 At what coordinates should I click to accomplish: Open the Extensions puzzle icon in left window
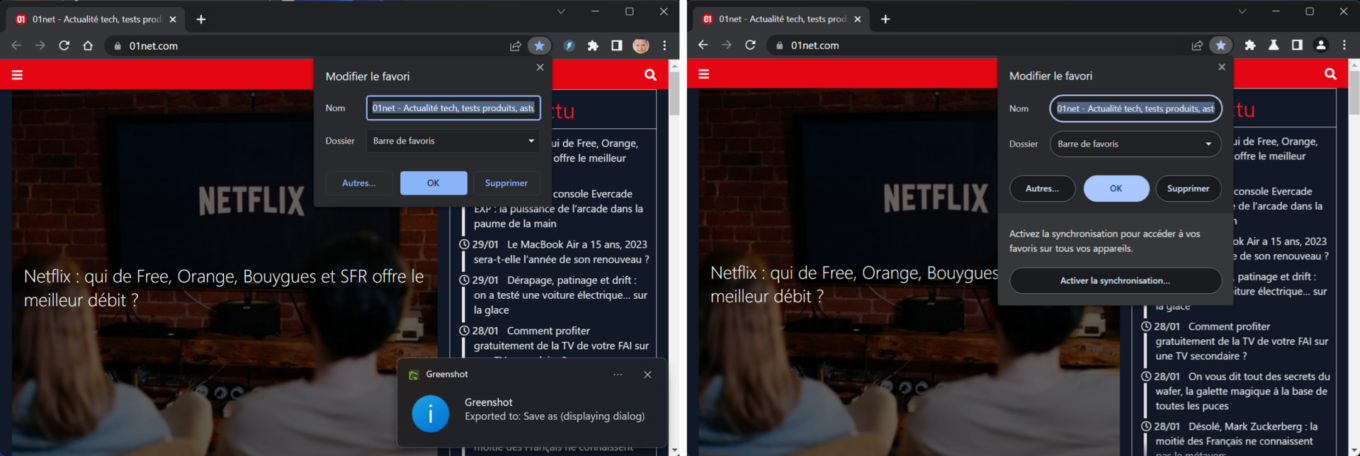click(x=593, y=45)
